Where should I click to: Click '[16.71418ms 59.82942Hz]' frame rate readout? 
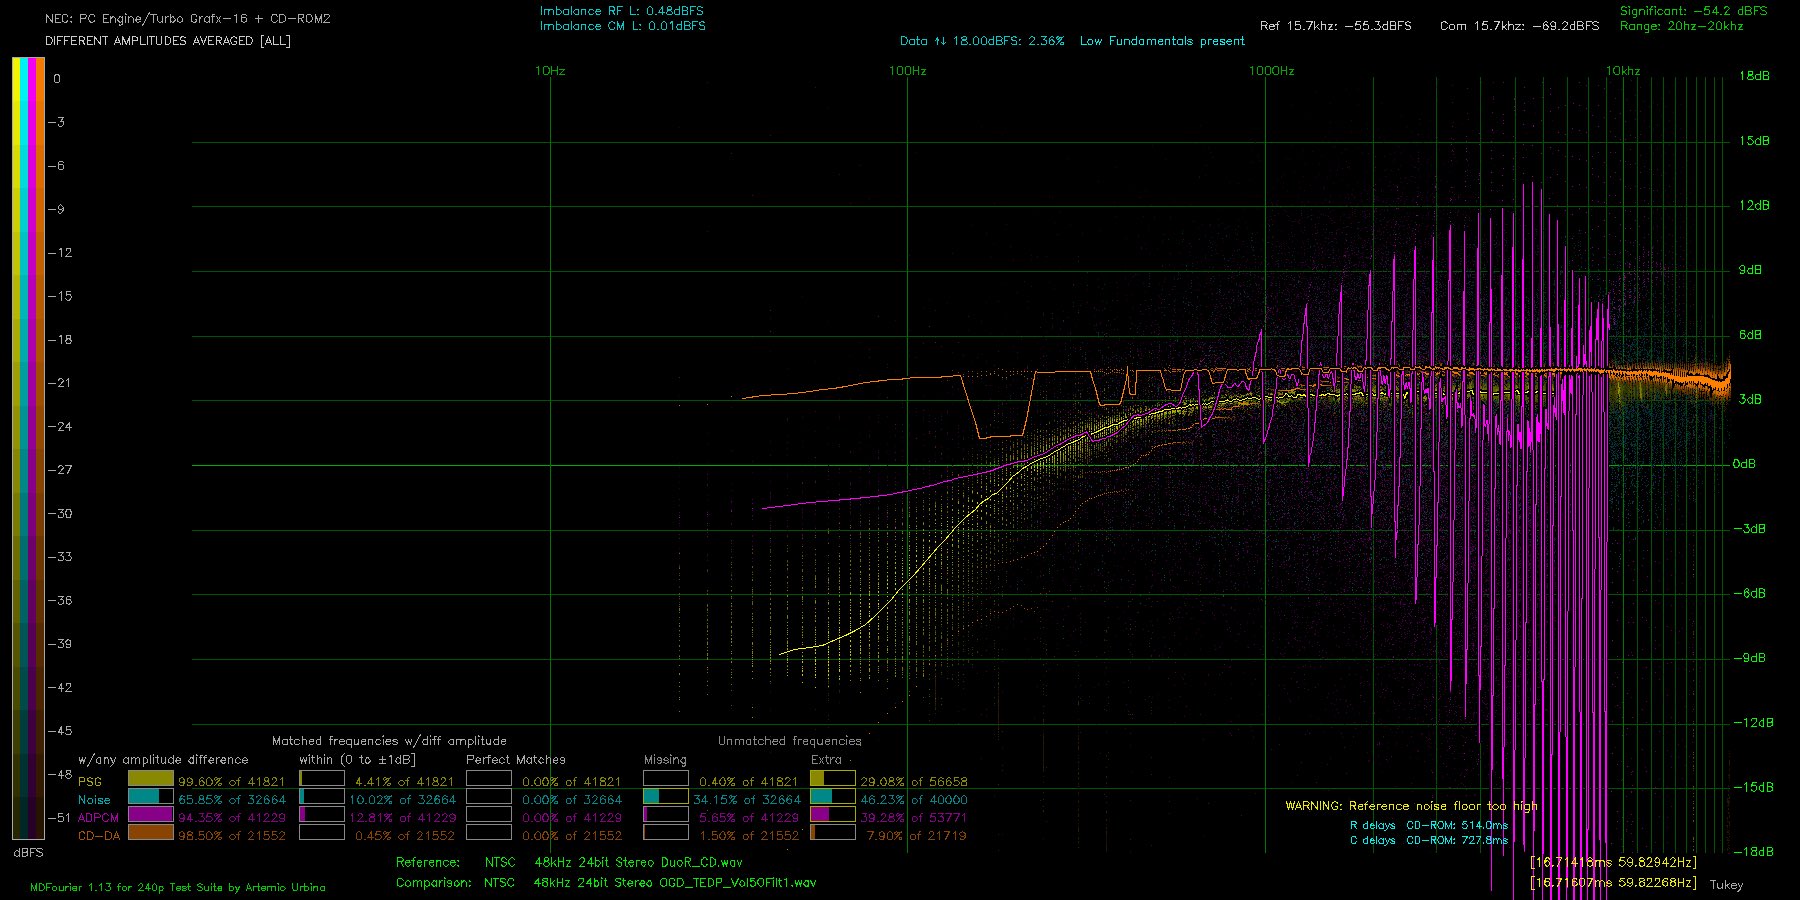point(1613,862)
